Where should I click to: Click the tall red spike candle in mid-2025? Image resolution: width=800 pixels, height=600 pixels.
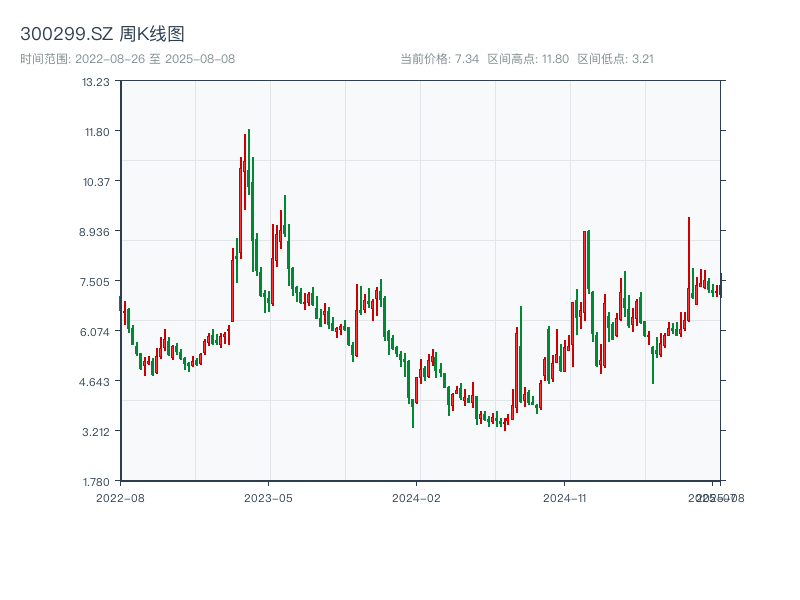(689, 269)
